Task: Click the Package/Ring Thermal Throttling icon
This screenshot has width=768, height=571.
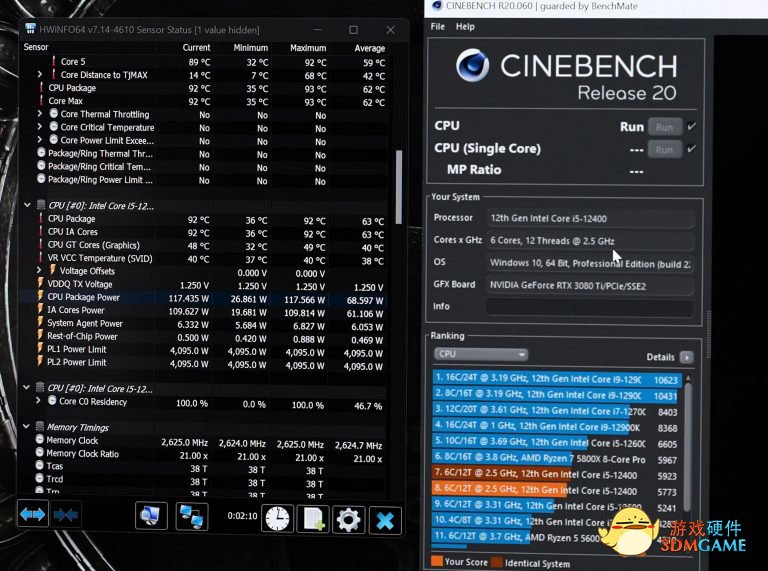Action: pos(42,153)
